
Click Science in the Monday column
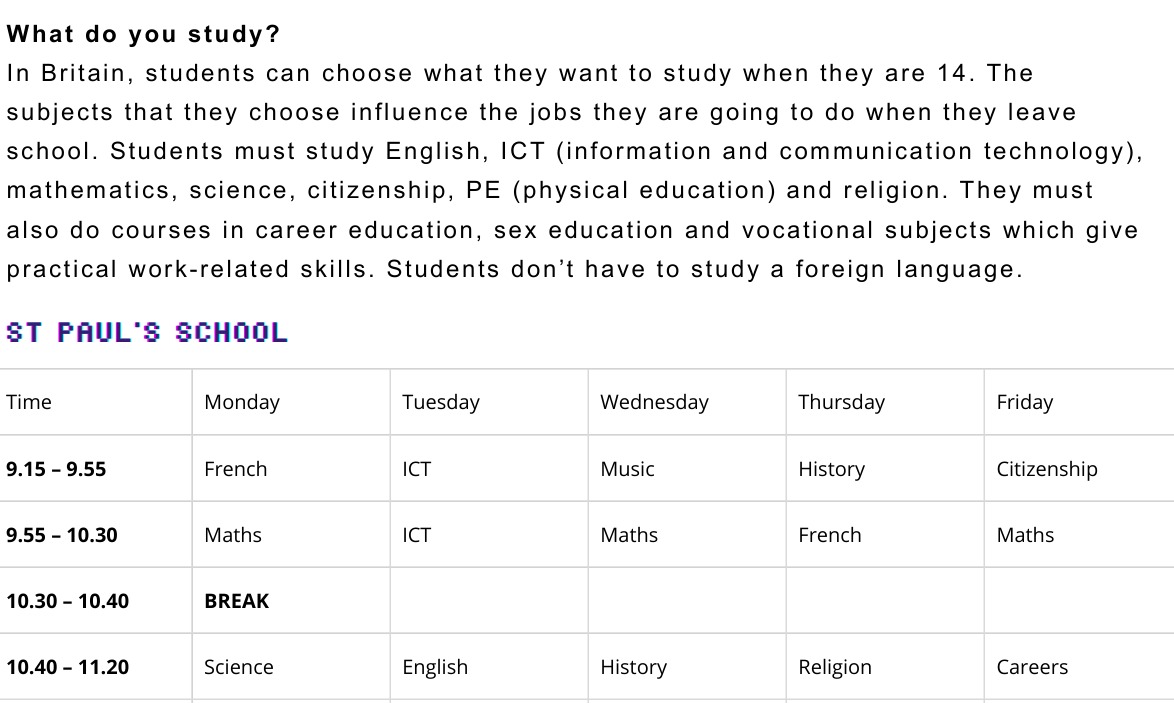239,667
